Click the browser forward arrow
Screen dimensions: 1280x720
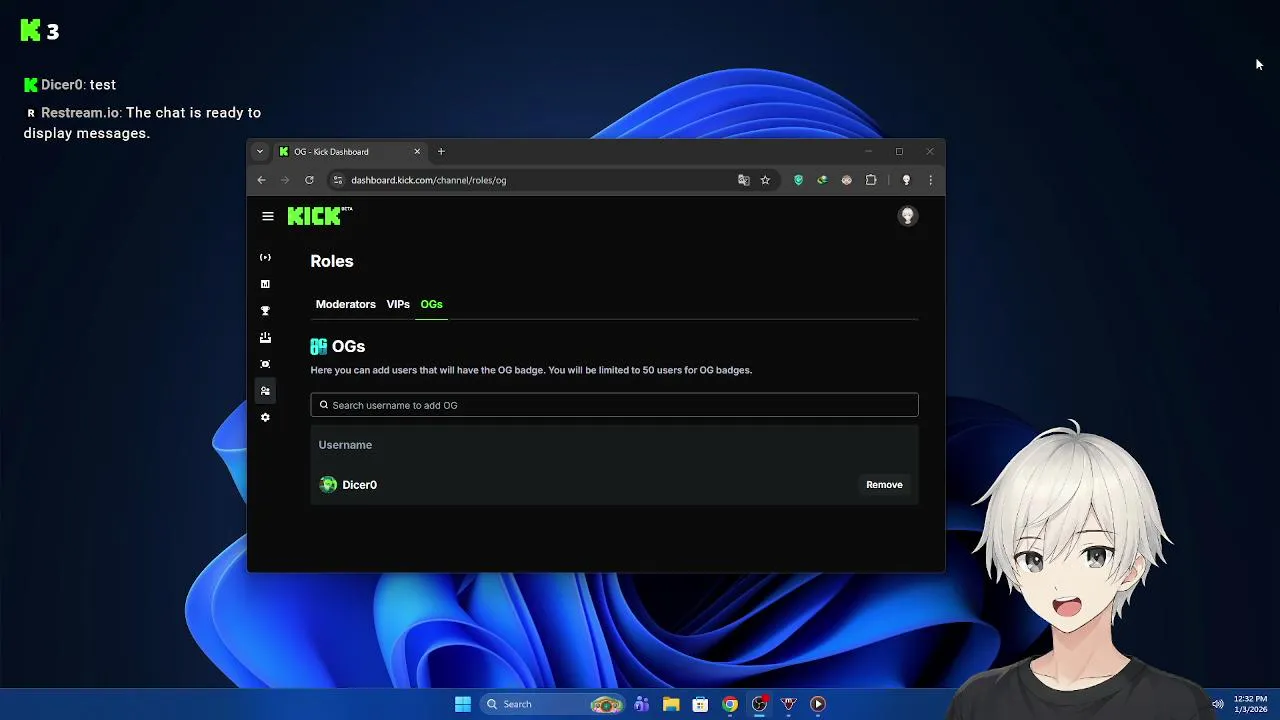(x=285, y=180)
